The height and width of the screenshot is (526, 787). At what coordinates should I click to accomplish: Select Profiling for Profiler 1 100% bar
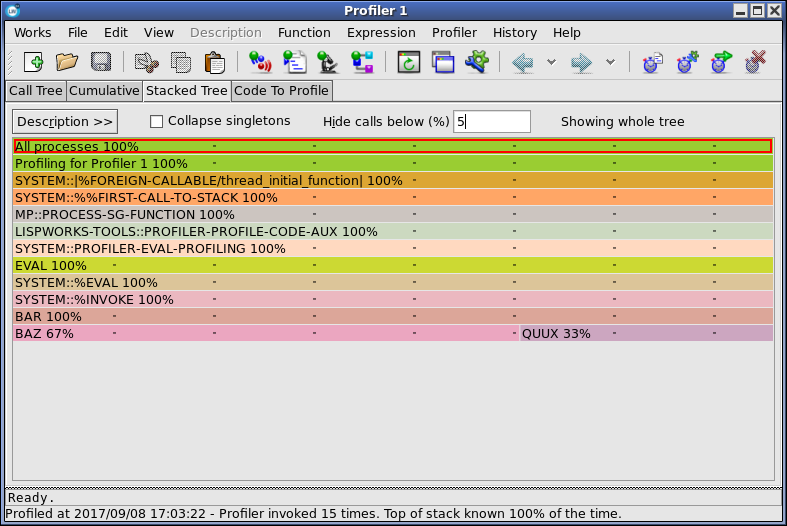tap(392, 164)
